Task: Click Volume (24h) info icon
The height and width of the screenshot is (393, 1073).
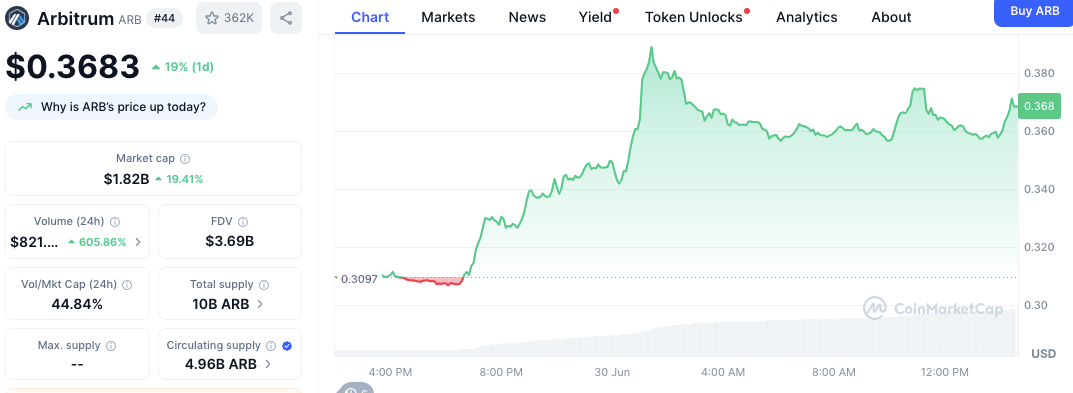Action: coord(115,222)
